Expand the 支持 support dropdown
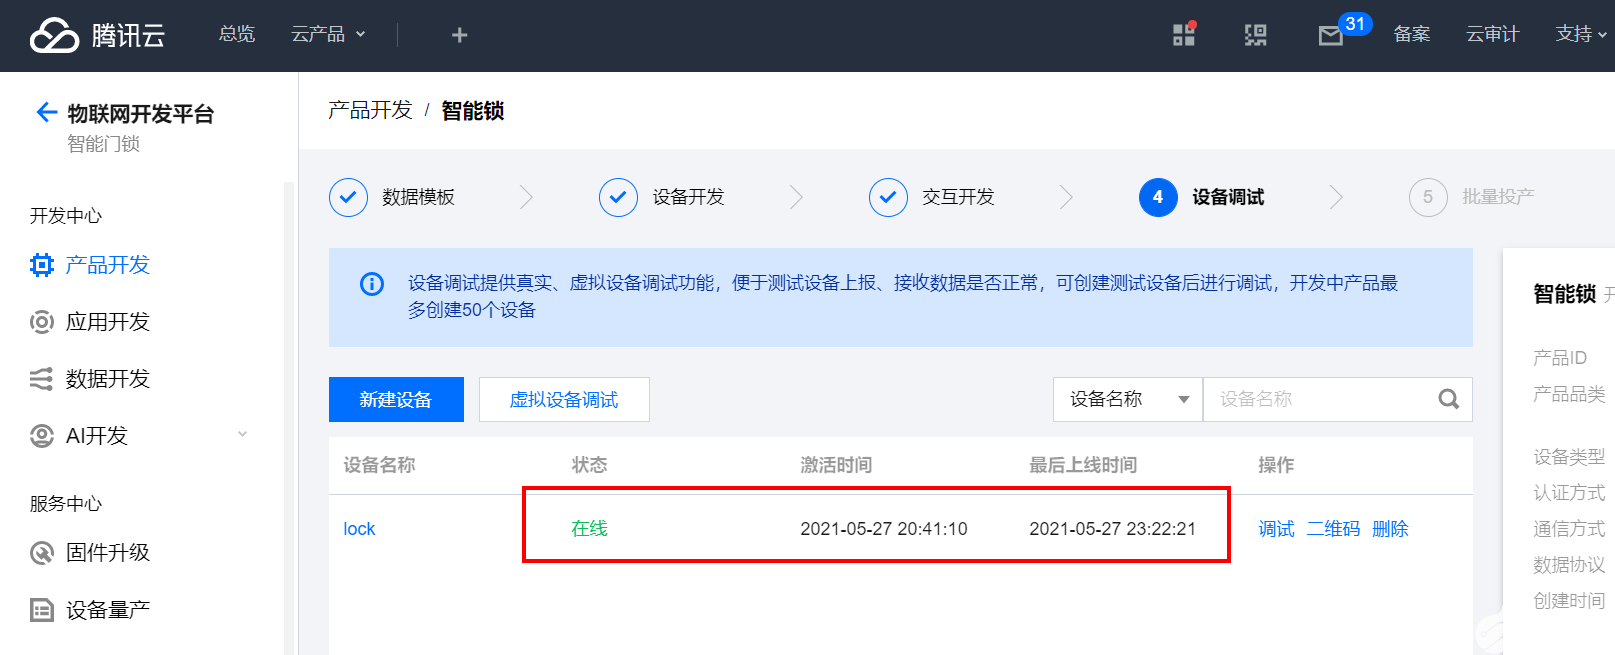1615x655 pixels. coord(1581,34)
